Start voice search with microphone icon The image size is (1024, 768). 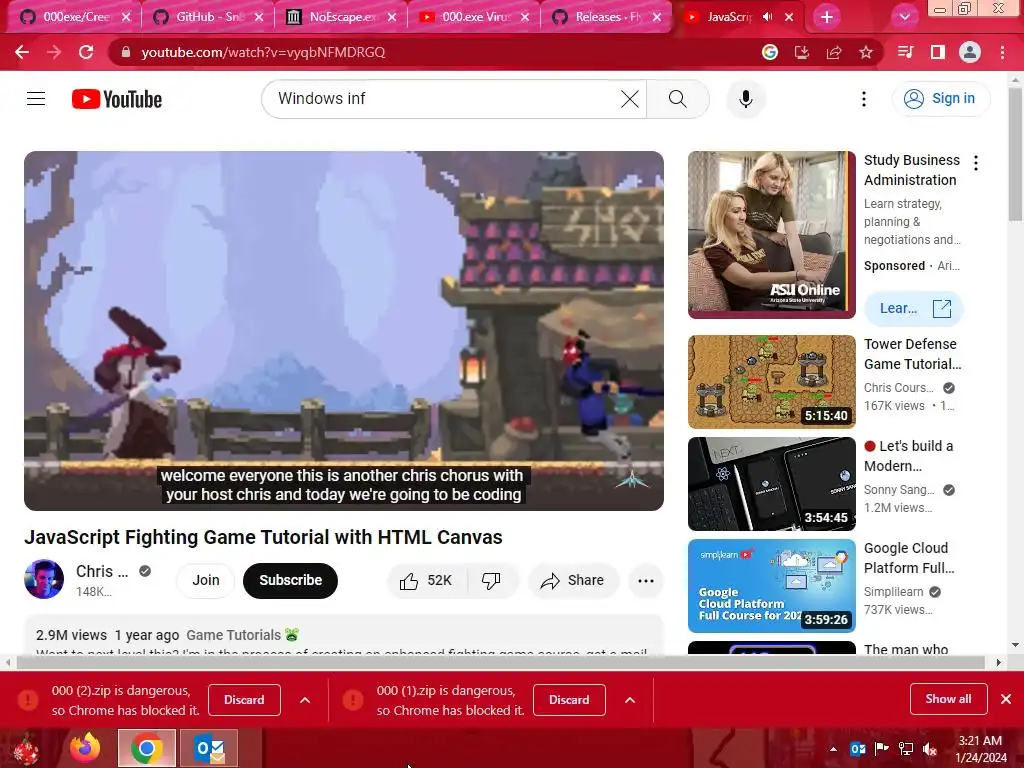746,99
